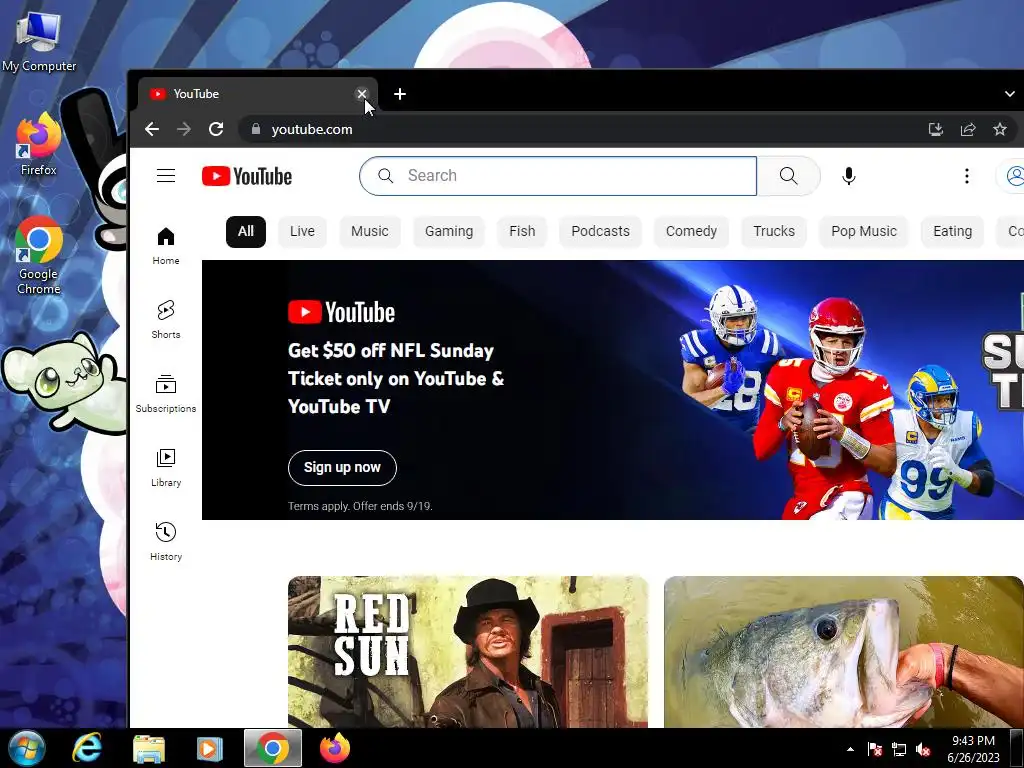Click the Action Center flag tray icon
This screenshot has height=768, width=1024.
(x=875, y=749)
